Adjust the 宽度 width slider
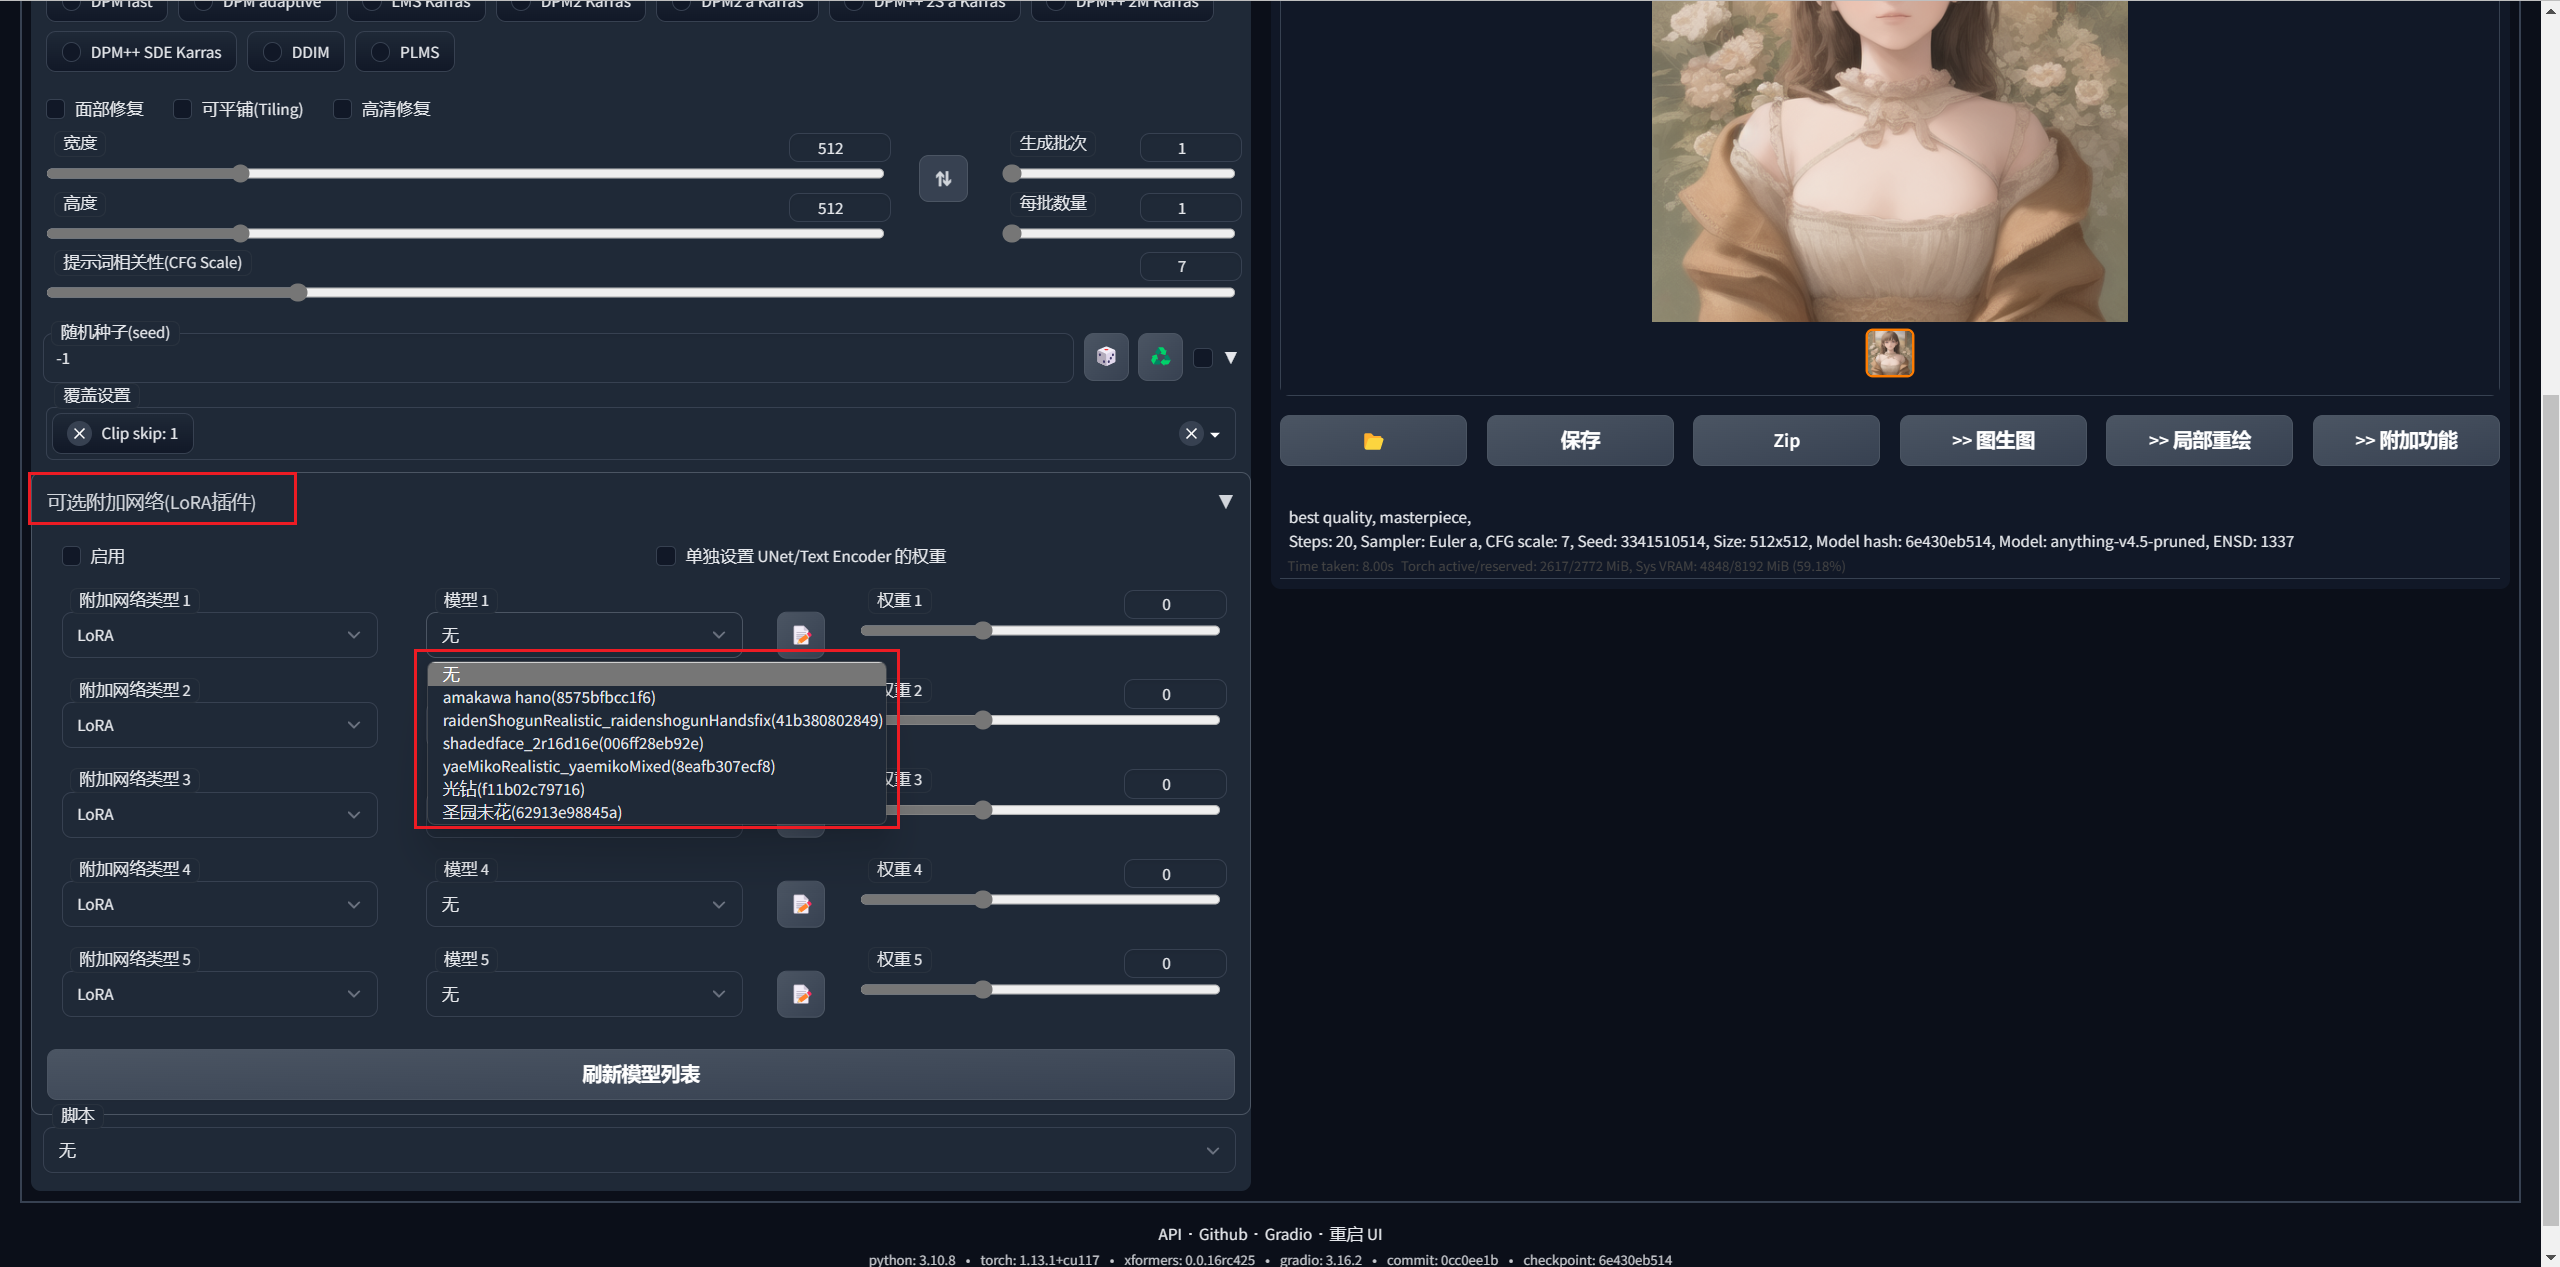Viewport: 2560px width, 1267px height. pos(465,174)
